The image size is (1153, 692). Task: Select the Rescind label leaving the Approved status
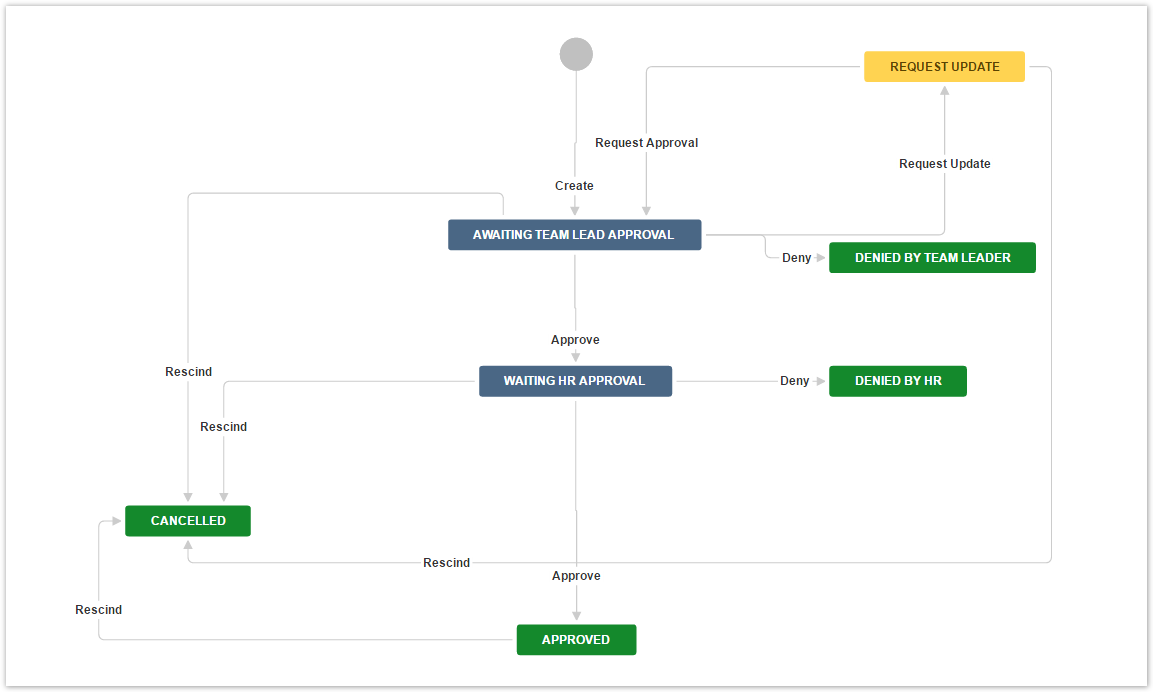(98, 610)
